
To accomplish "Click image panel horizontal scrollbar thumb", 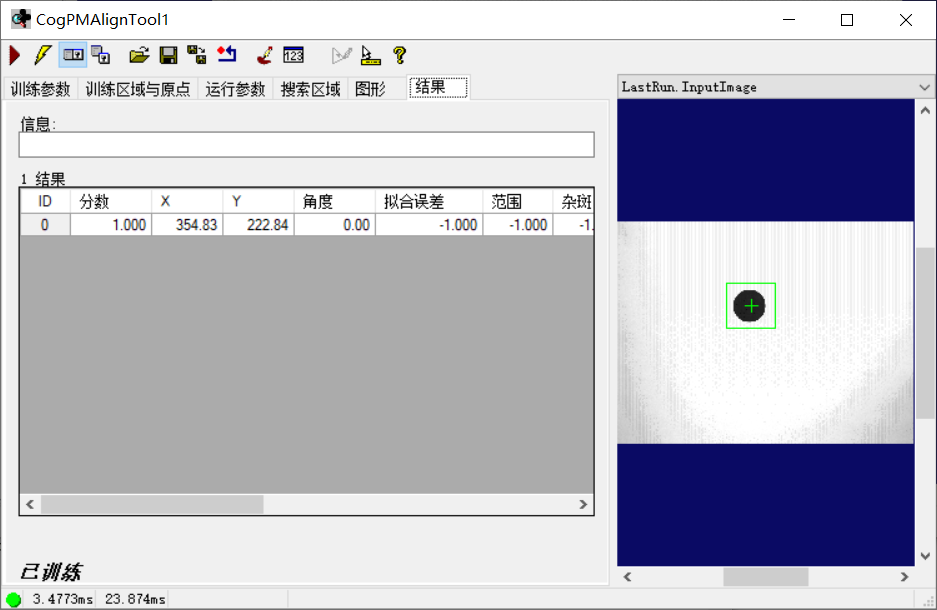I will point(765,577).
